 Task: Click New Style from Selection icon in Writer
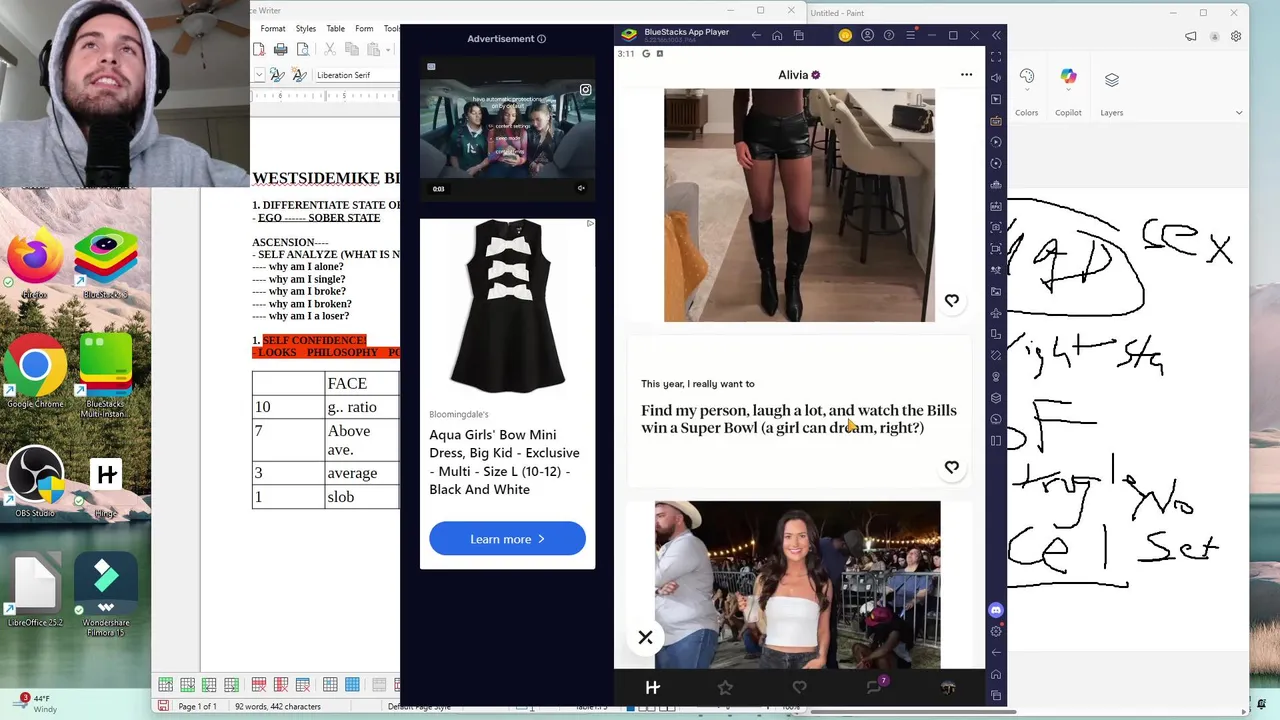click(297, 75)
